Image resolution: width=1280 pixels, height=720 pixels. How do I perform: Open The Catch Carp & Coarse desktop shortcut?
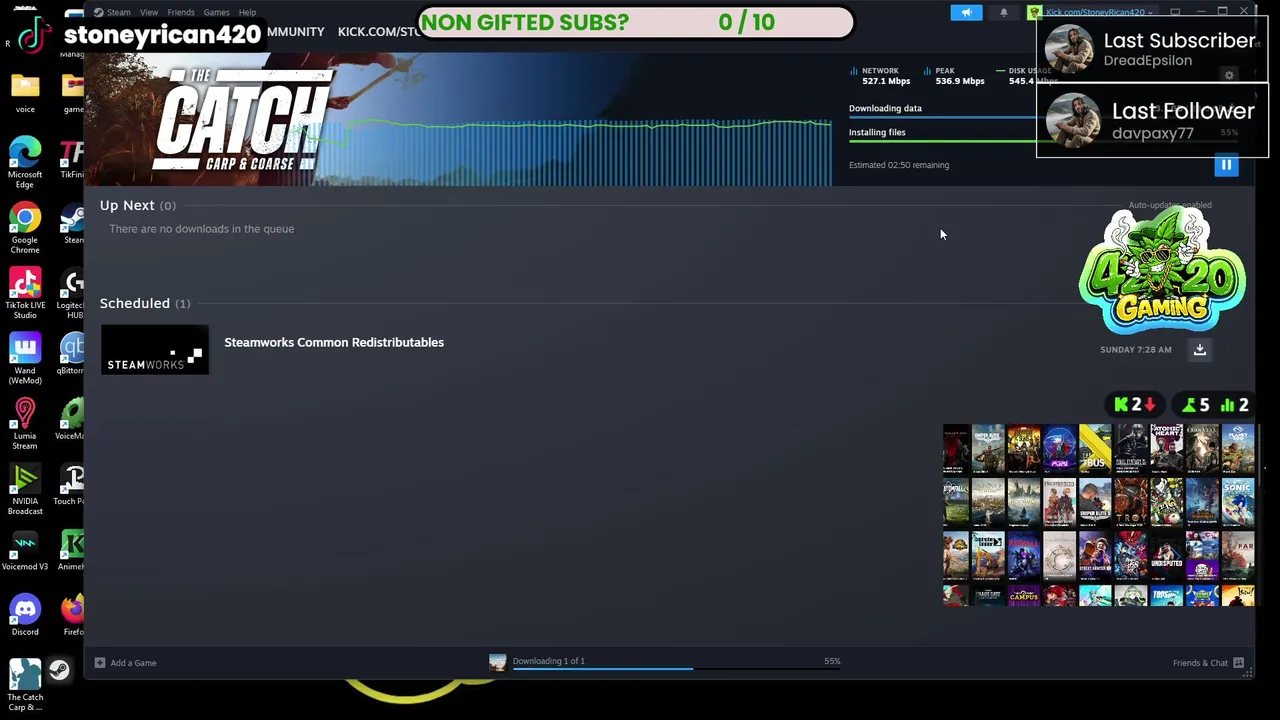tap(25, 685)
